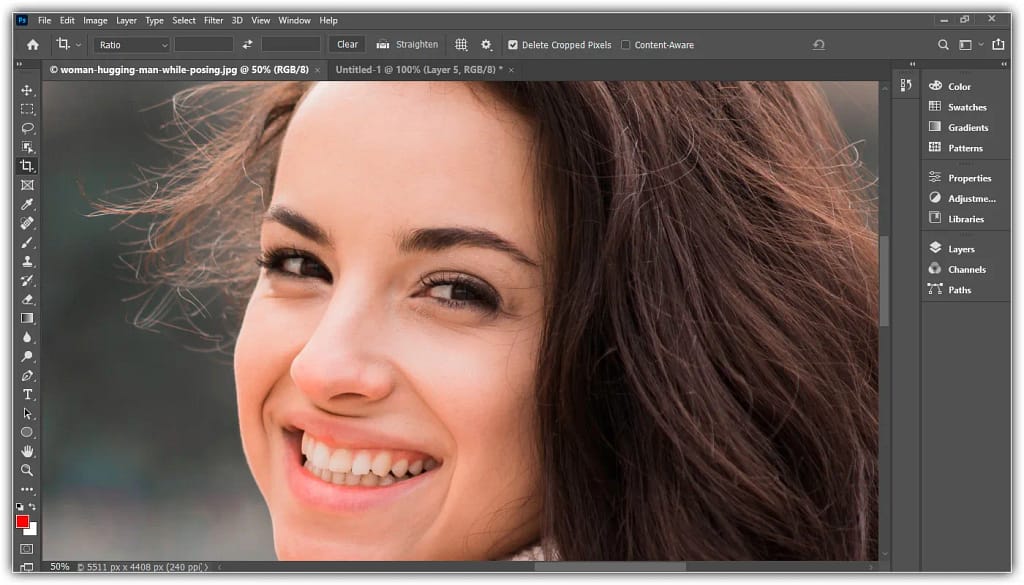The width and height of the screenshot is (1024, 585).
Task: Enable the Content-Aware checkbox
Action: pyautogui.click(x=625, y=44)
